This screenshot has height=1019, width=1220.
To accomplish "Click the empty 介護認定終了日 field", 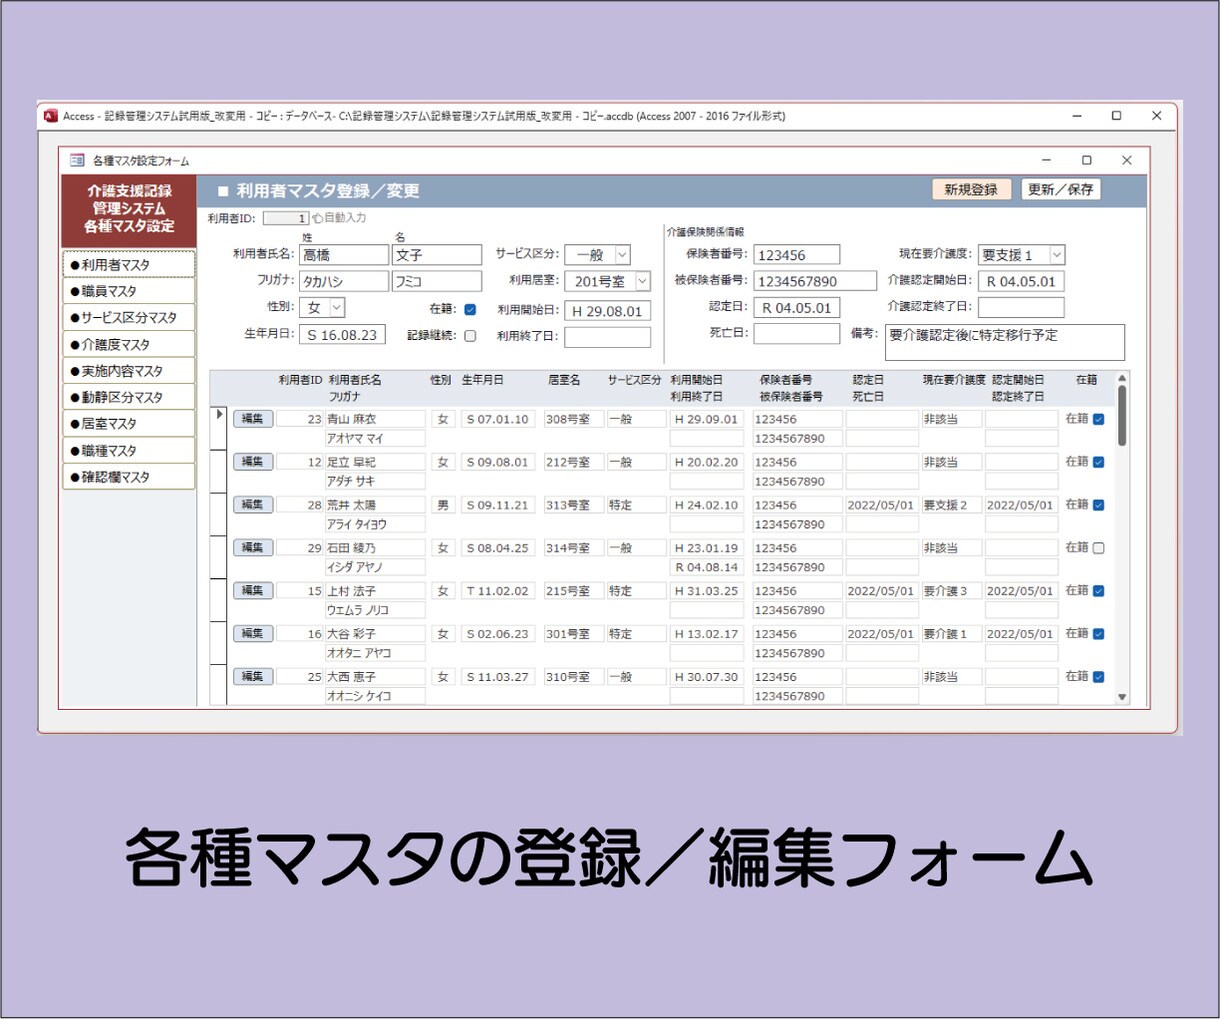I will tap(1021, 307).
